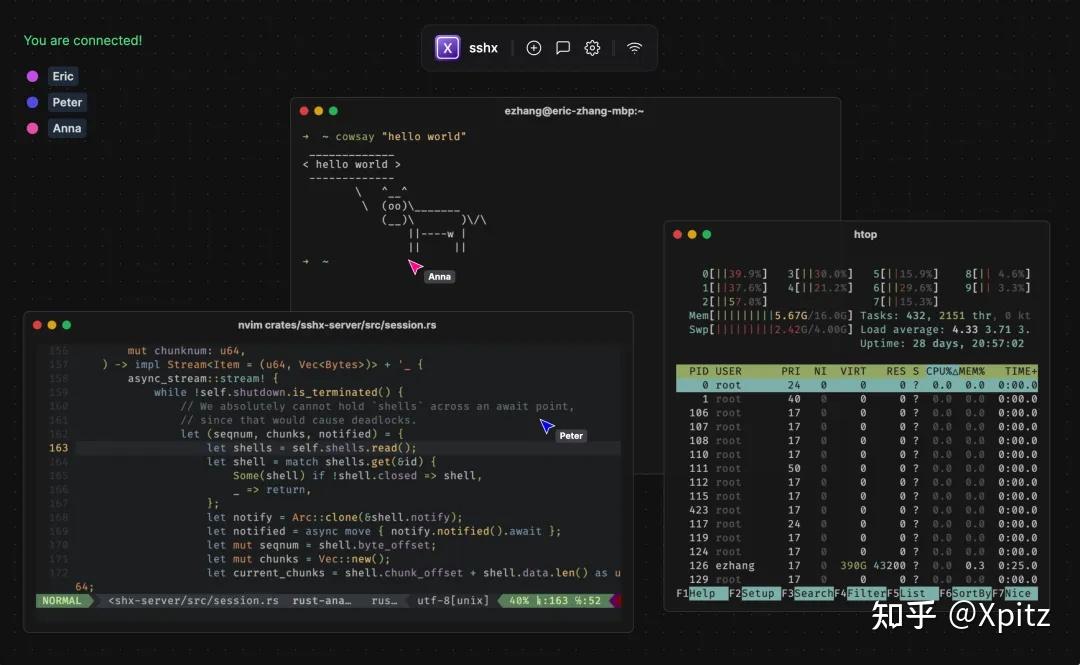
Task: Click the session.rs filename in nvim status
Action: [193, 600]
